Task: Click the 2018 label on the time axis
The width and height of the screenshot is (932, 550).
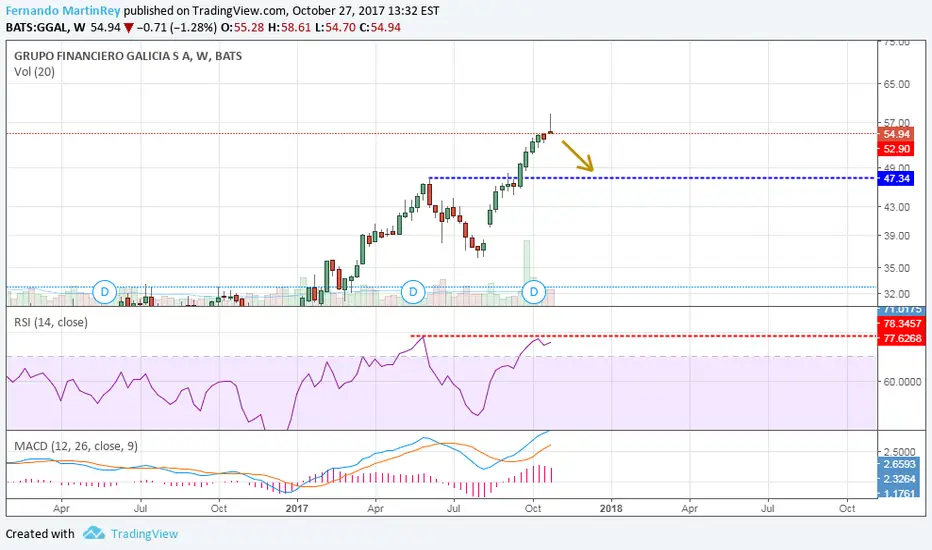Action: [611, 508]
